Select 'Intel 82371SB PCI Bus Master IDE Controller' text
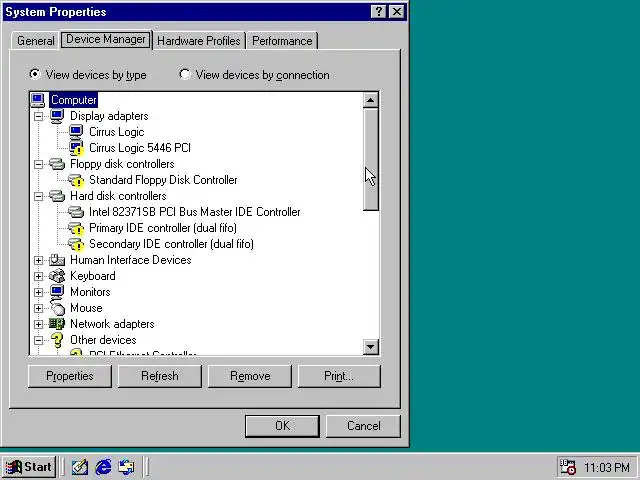This screenshot has height=480, width=640. [195, 212]
